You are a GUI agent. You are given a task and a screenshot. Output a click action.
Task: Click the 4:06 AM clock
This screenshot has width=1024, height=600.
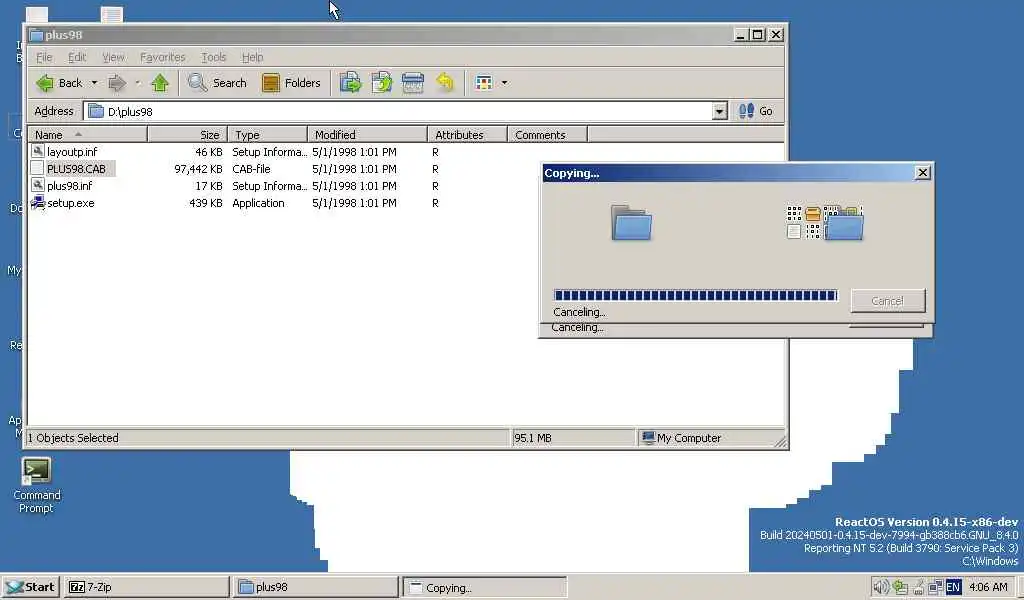(x=988, y=587)
